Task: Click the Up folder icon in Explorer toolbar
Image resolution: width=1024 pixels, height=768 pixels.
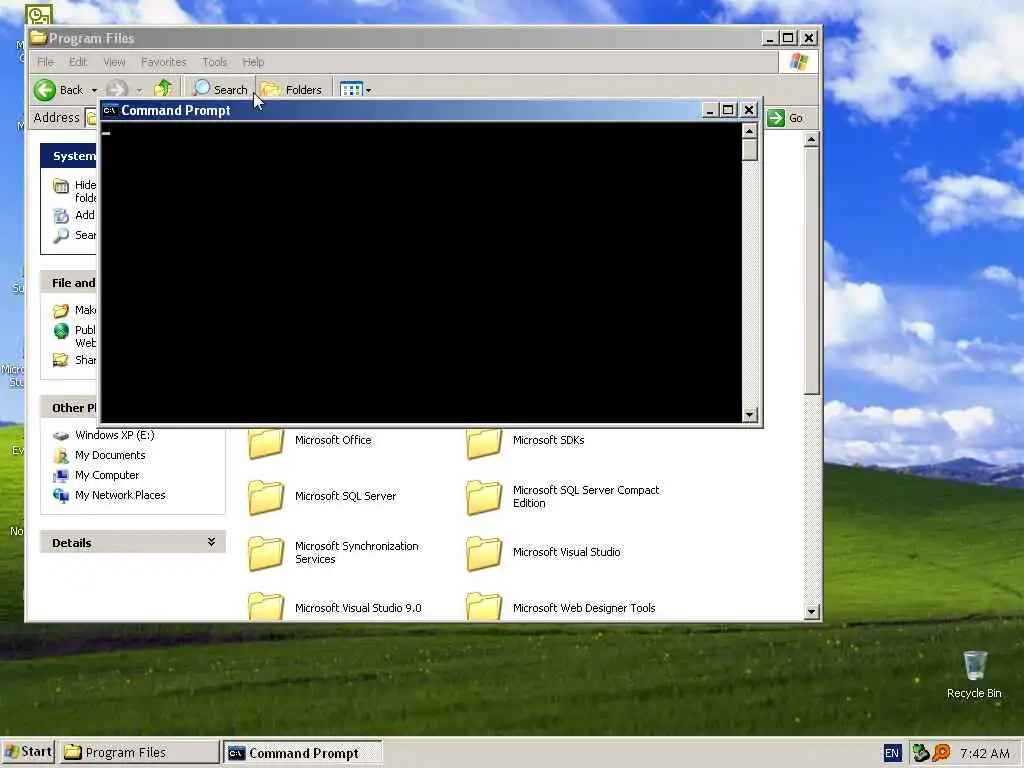Action: coord(163,88)
